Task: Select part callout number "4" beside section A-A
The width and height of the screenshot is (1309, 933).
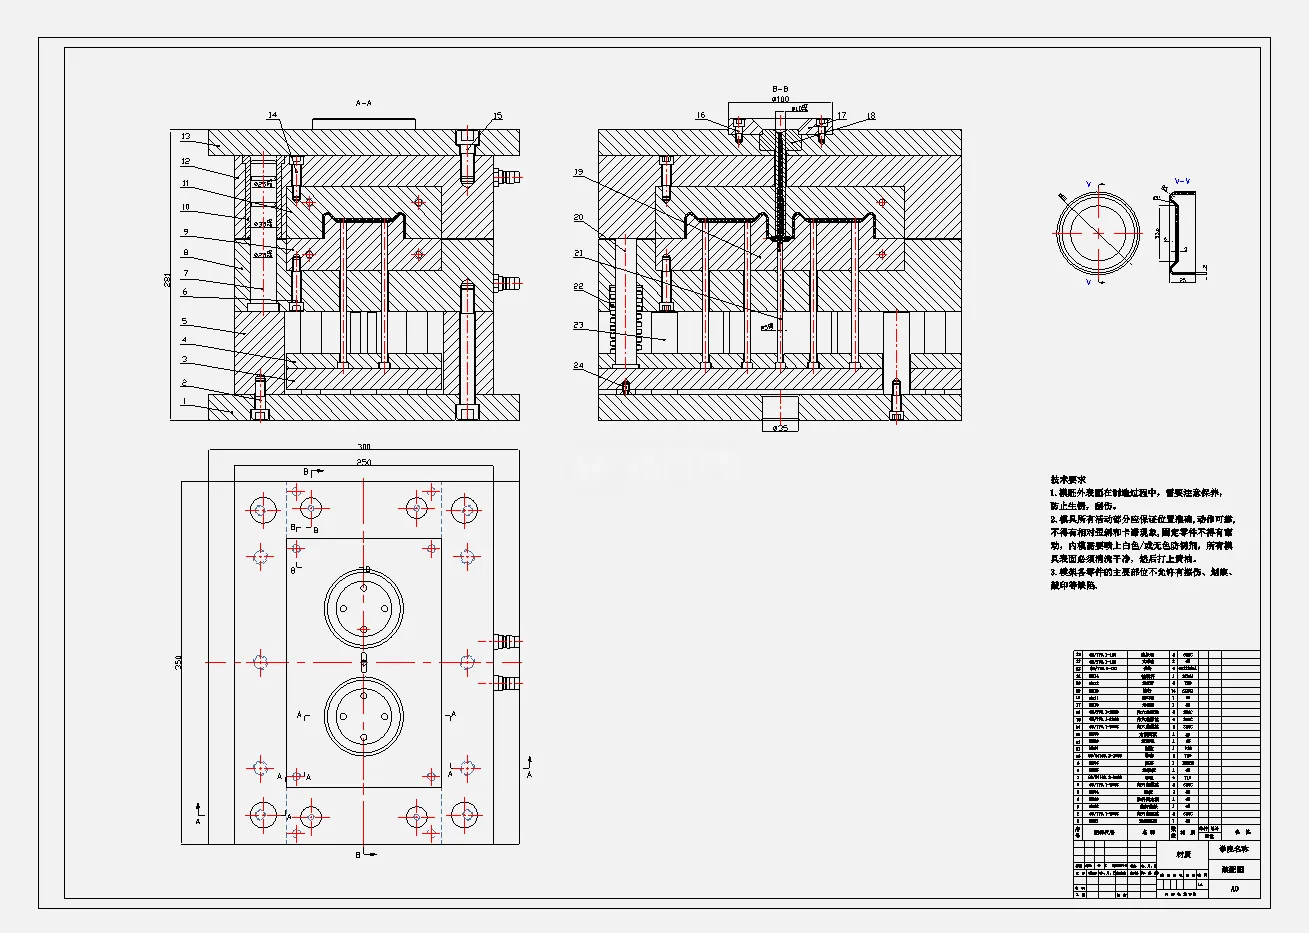Action: [184, 340]
